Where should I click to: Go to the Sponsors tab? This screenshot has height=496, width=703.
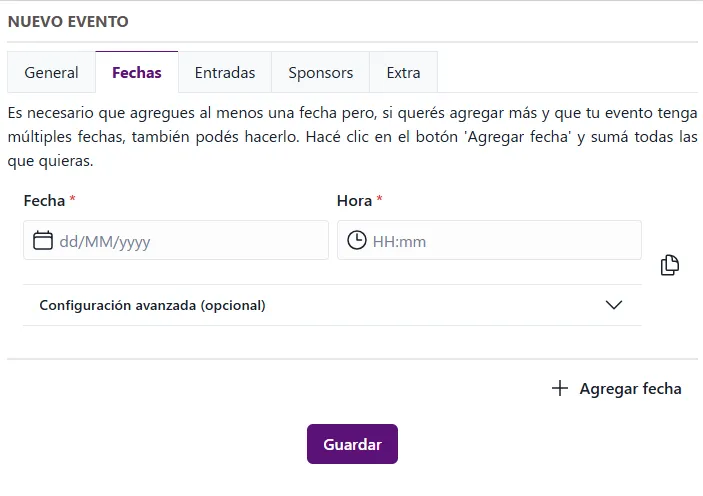point(321,72)
